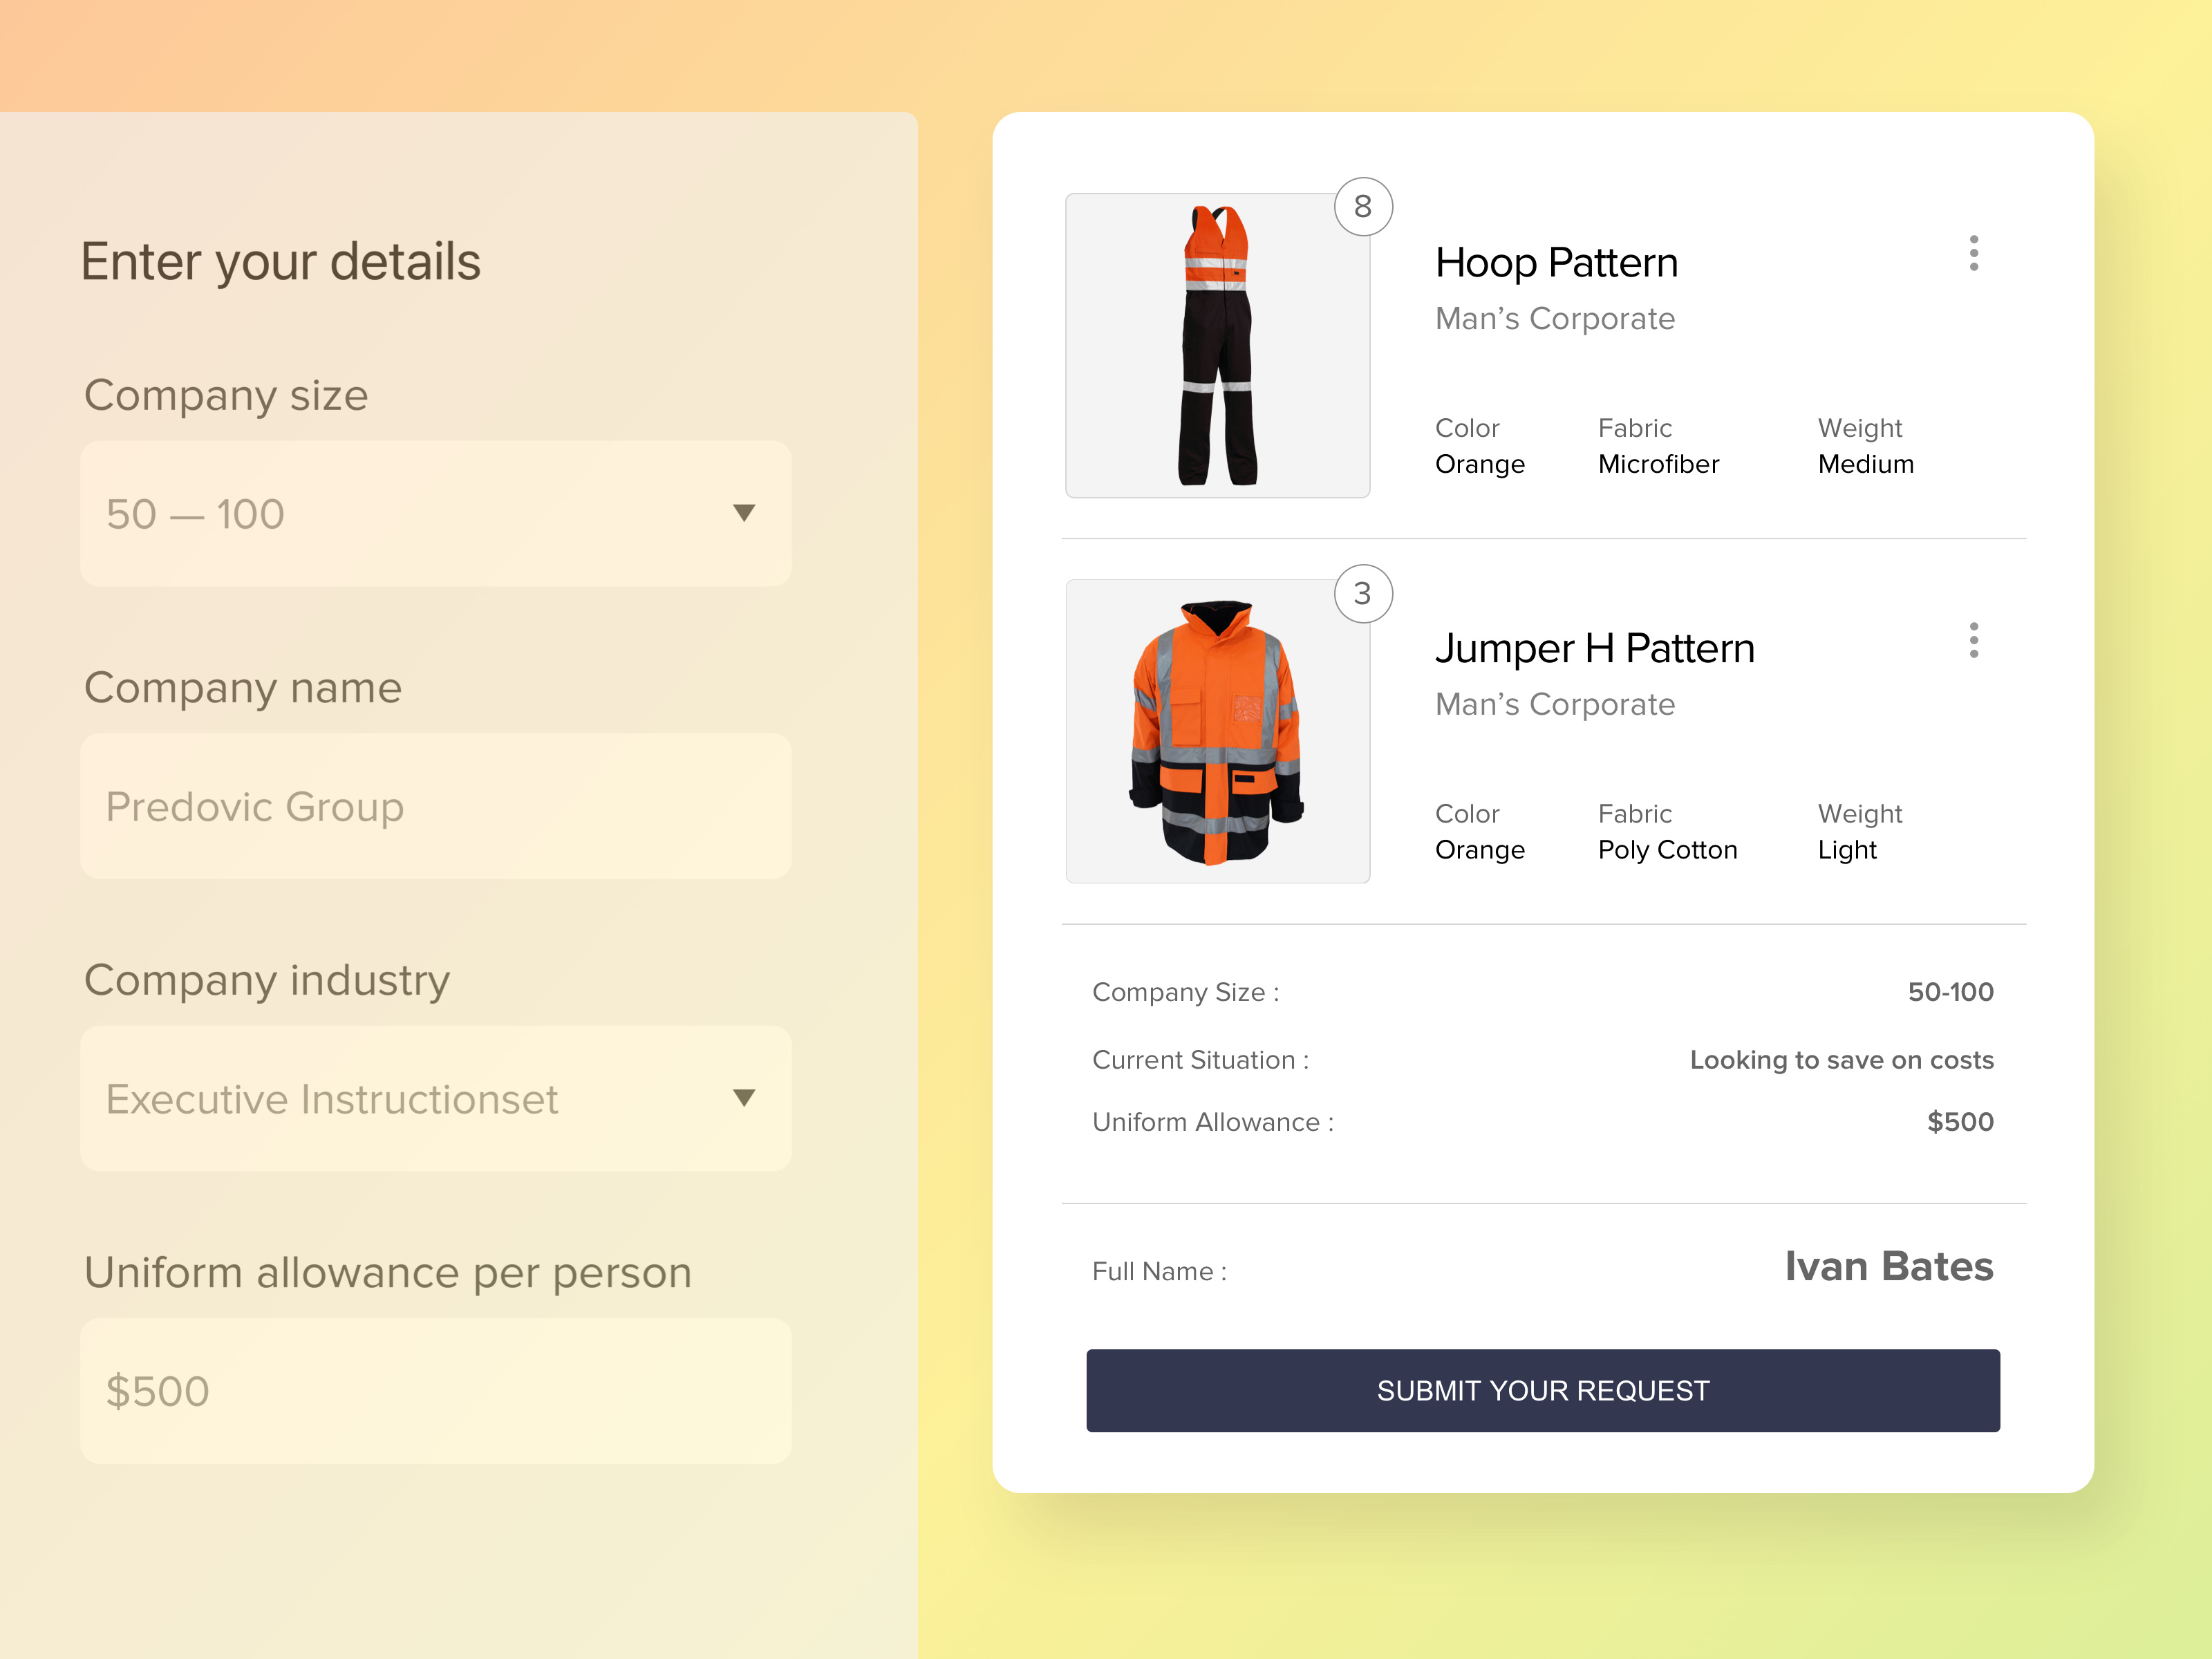The width and height of the screenshot is (2212, 1659).
Task: Select the Uniform allowance $500 field
Action: [436, 1390]
